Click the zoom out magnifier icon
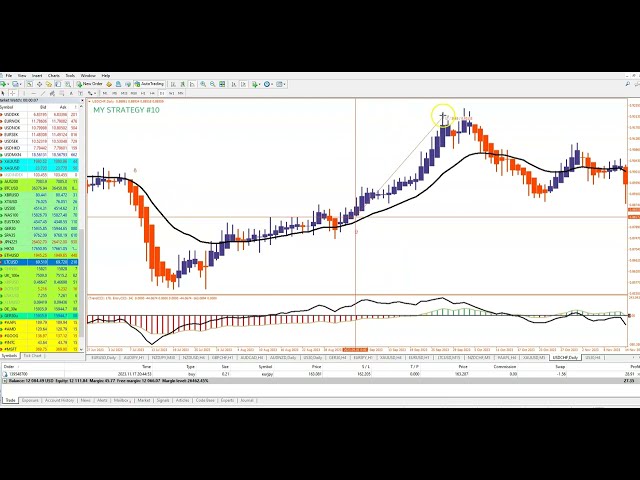The height and width of the screenshot is (480, 640). point(215,84)
